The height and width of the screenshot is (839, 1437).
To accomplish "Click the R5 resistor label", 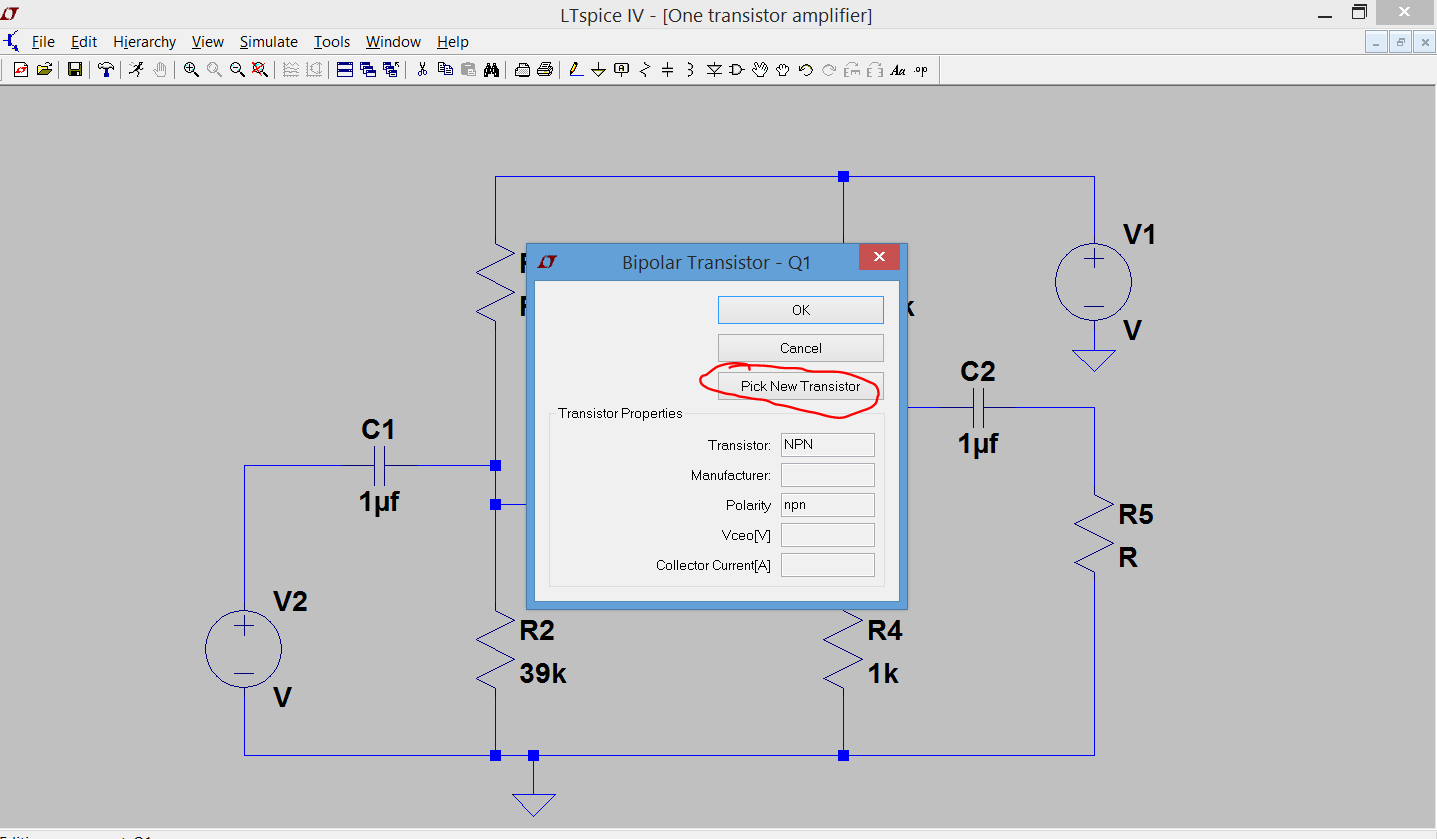I will point(1136,514).
